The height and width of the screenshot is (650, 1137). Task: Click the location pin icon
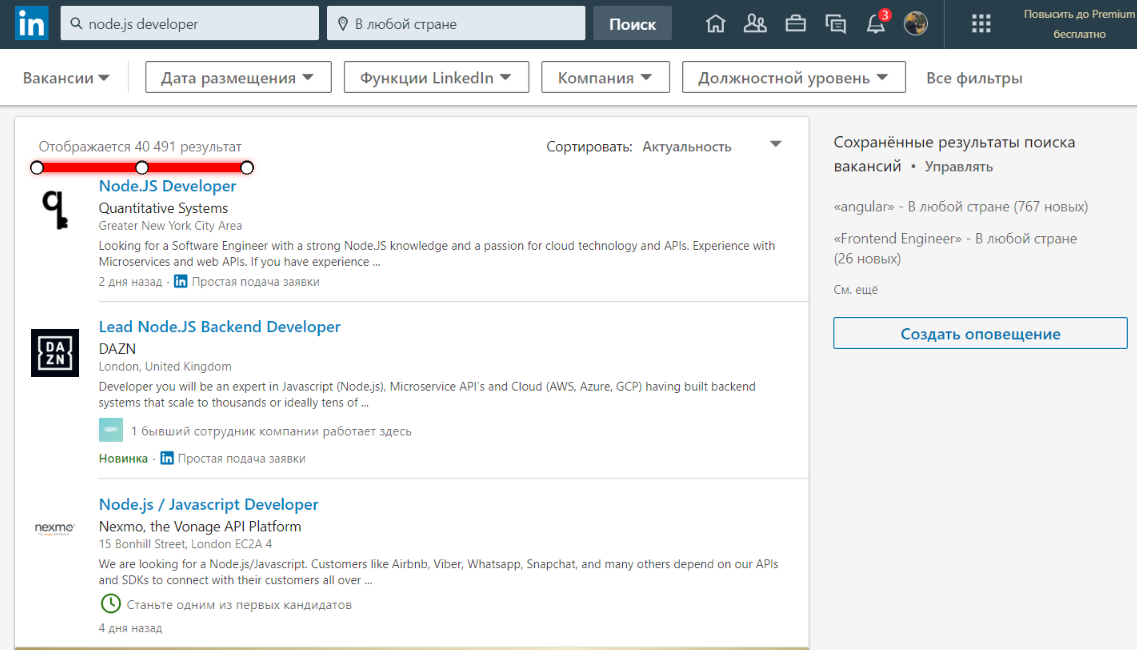pos(343,23)
